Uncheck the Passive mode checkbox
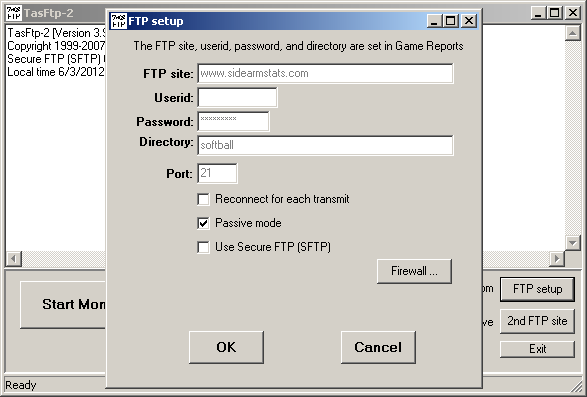Image resolution: width=587 pixels, height=397 pixels. click(203, 223)
